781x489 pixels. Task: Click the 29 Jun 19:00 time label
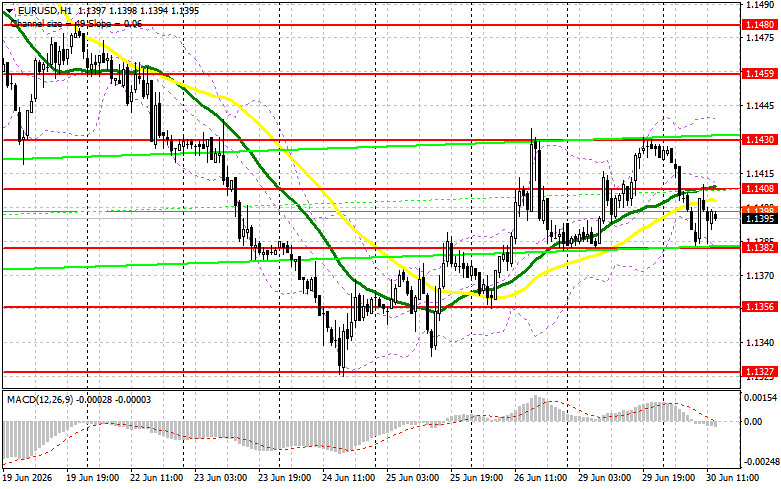click(x=668, y=478)
